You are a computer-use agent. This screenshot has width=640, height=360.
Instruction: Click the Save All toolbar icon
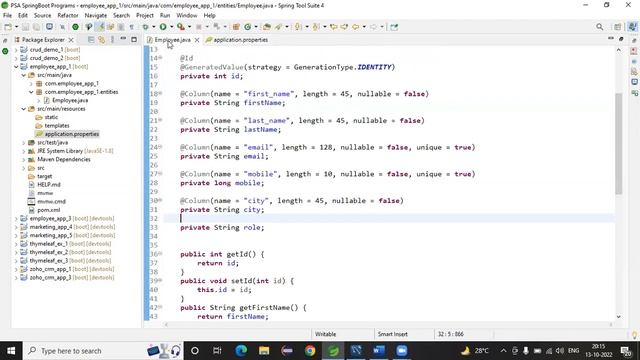pos(36,27)
